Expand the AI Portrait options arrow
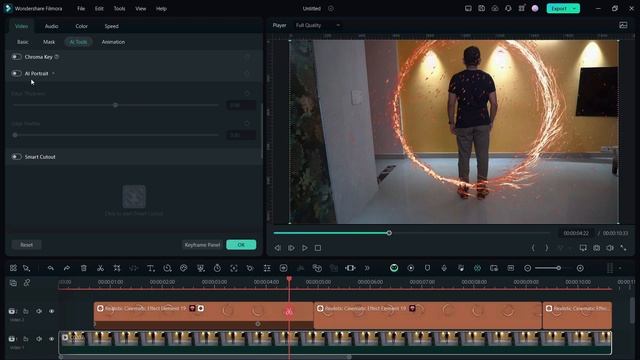Viewport: 640px width, 360px height. [53, 73]
